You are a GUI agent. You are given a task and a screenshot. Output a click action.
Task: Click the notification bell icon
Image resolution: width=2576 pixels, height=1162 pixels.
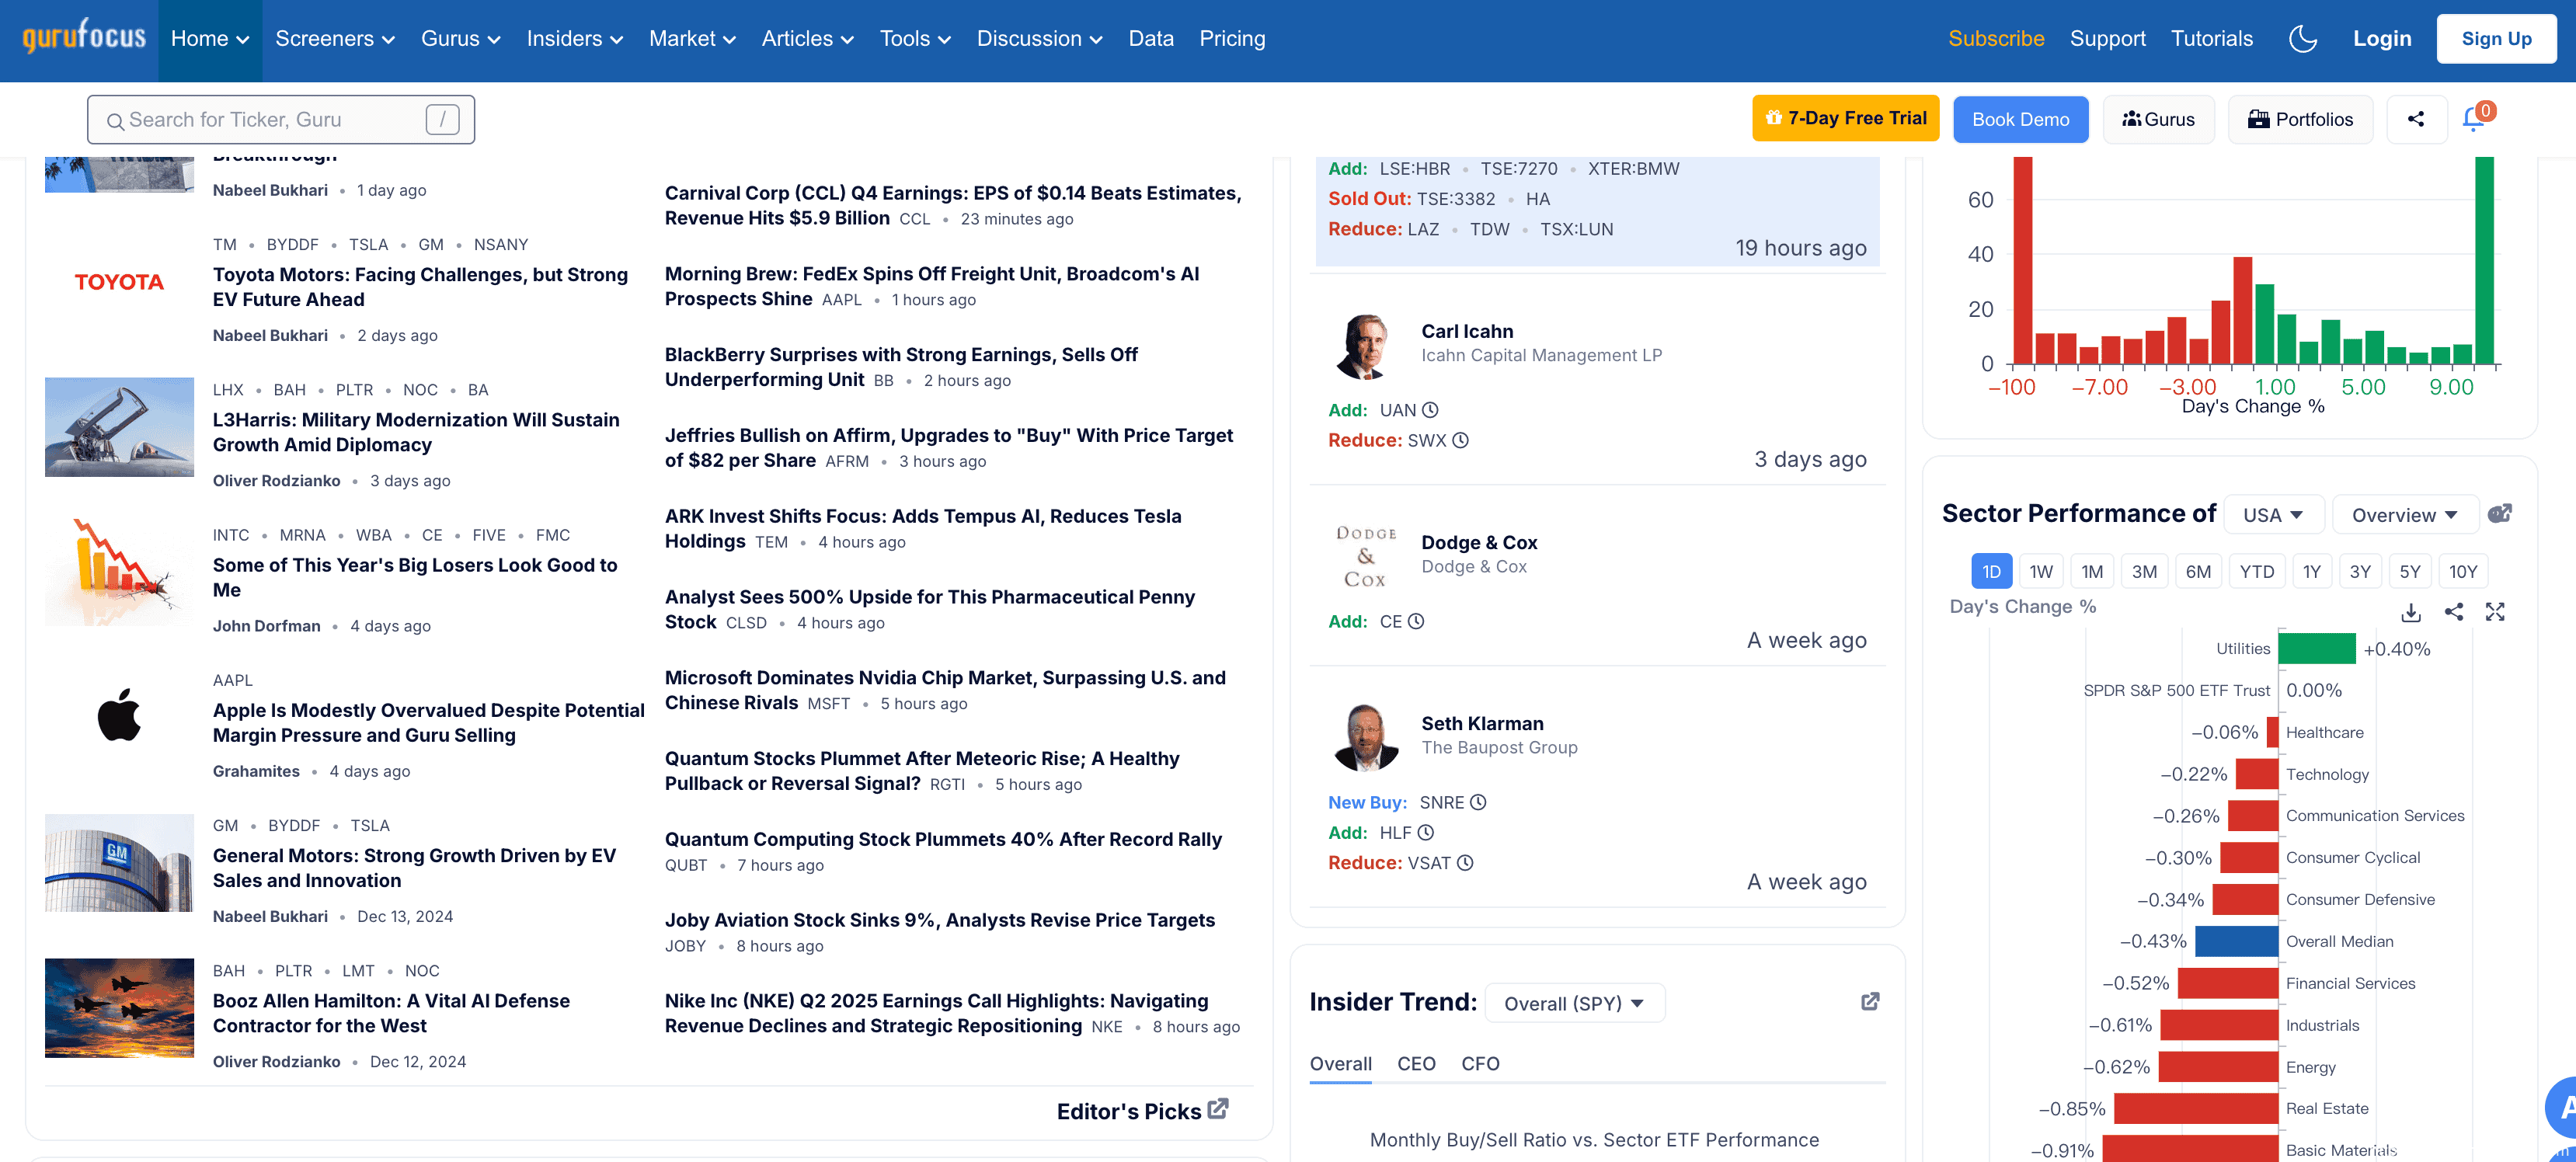point(2474,120)
